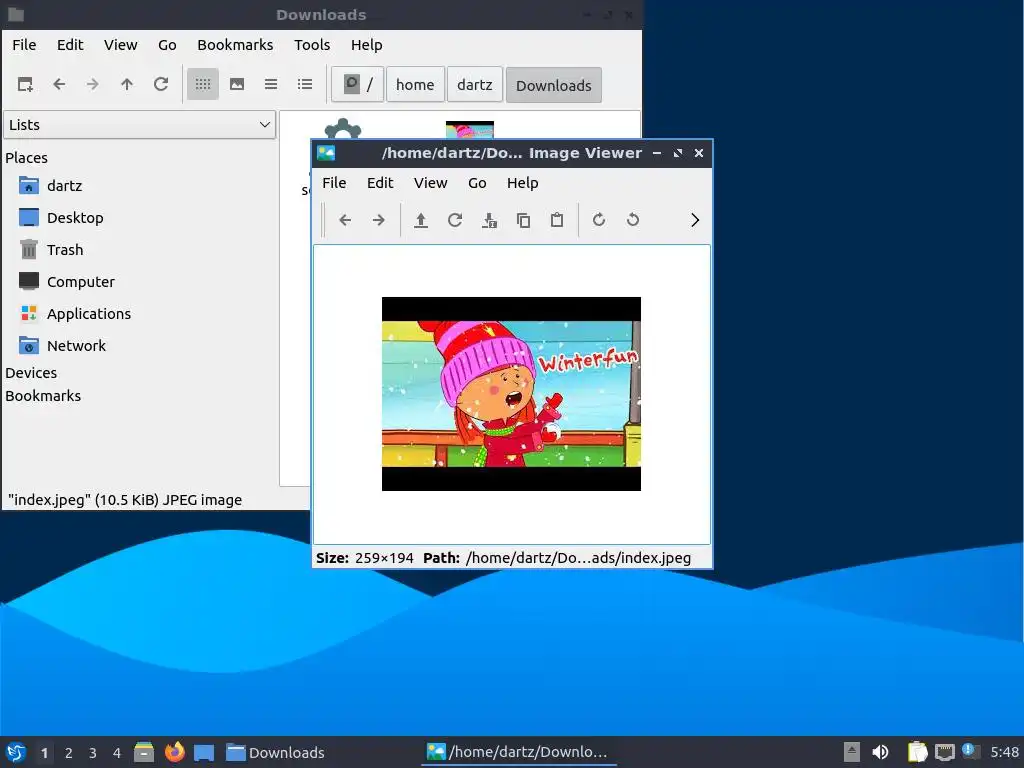
Task: Click Image Viewer title bar icon
Action: coord(326,153)
